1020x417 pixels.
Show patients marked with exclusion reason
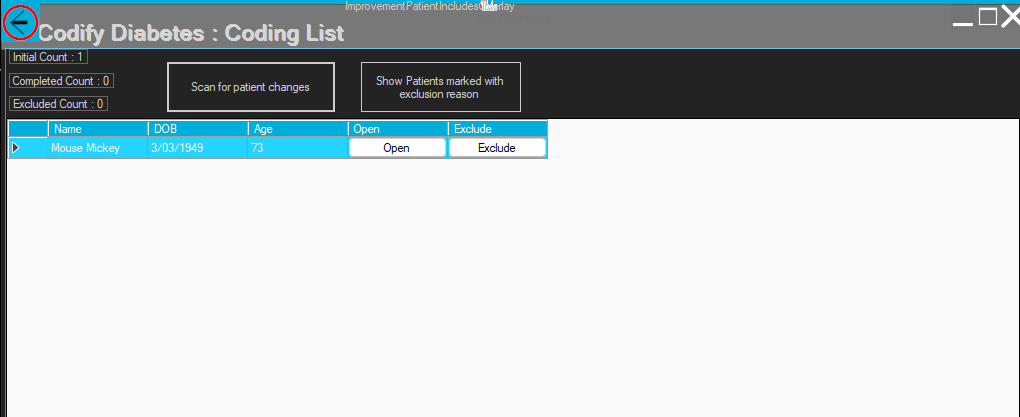[440, 87]
